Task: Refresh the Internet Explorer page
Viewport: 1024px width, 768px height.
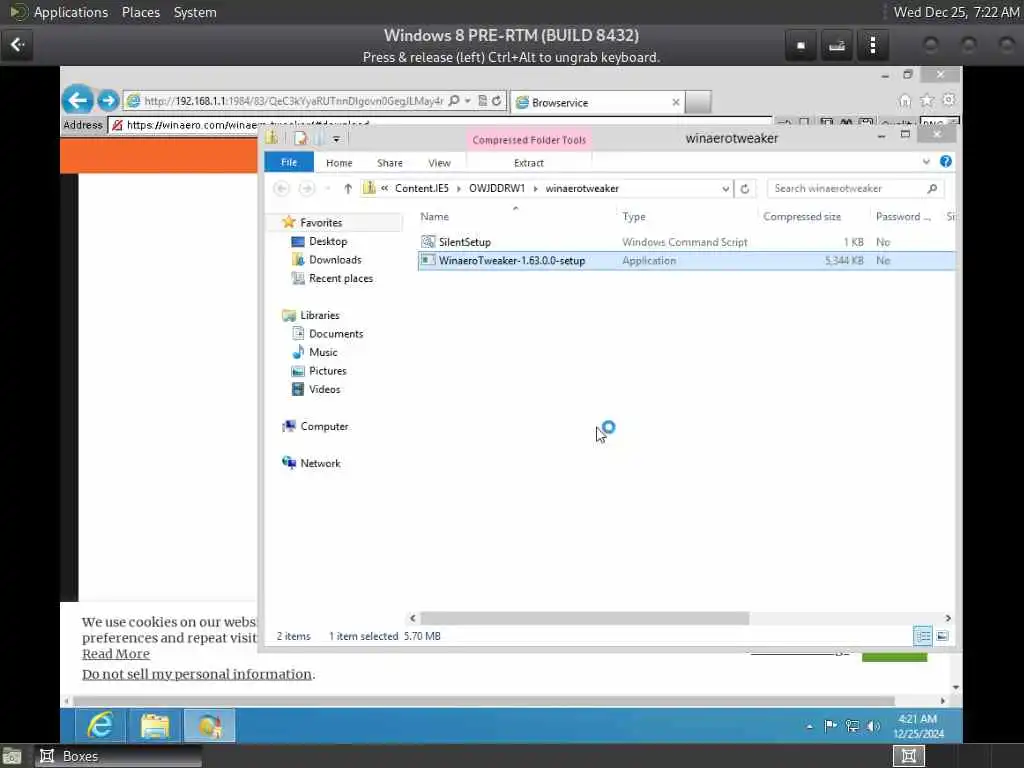Action: (x=496, y=101)
